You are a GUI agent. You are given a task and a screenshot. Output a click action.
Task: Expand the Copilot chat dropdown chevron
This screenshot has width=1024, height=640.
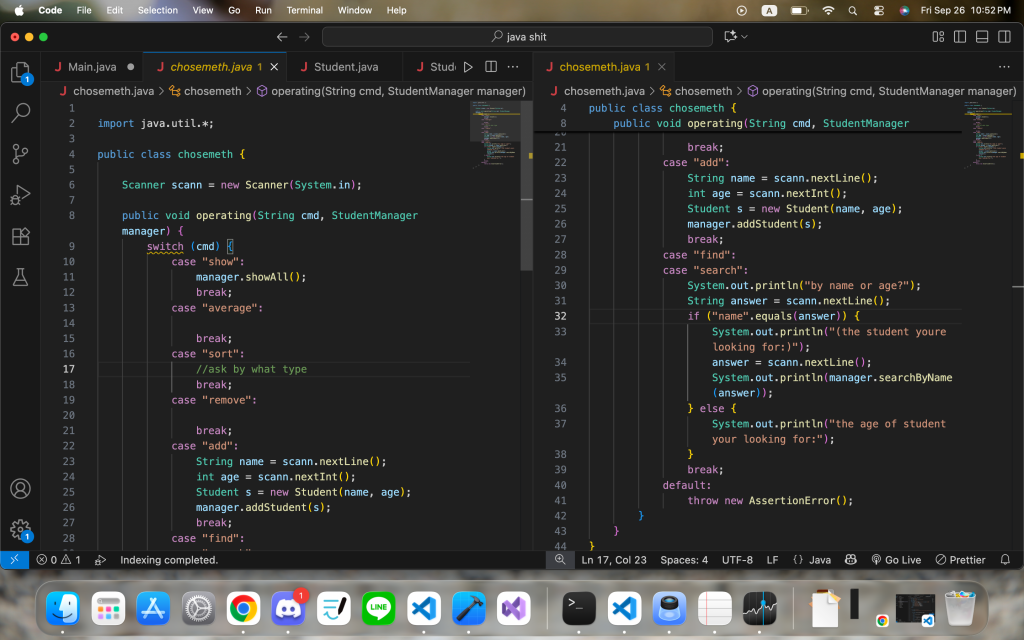click(x=744, y=37)
